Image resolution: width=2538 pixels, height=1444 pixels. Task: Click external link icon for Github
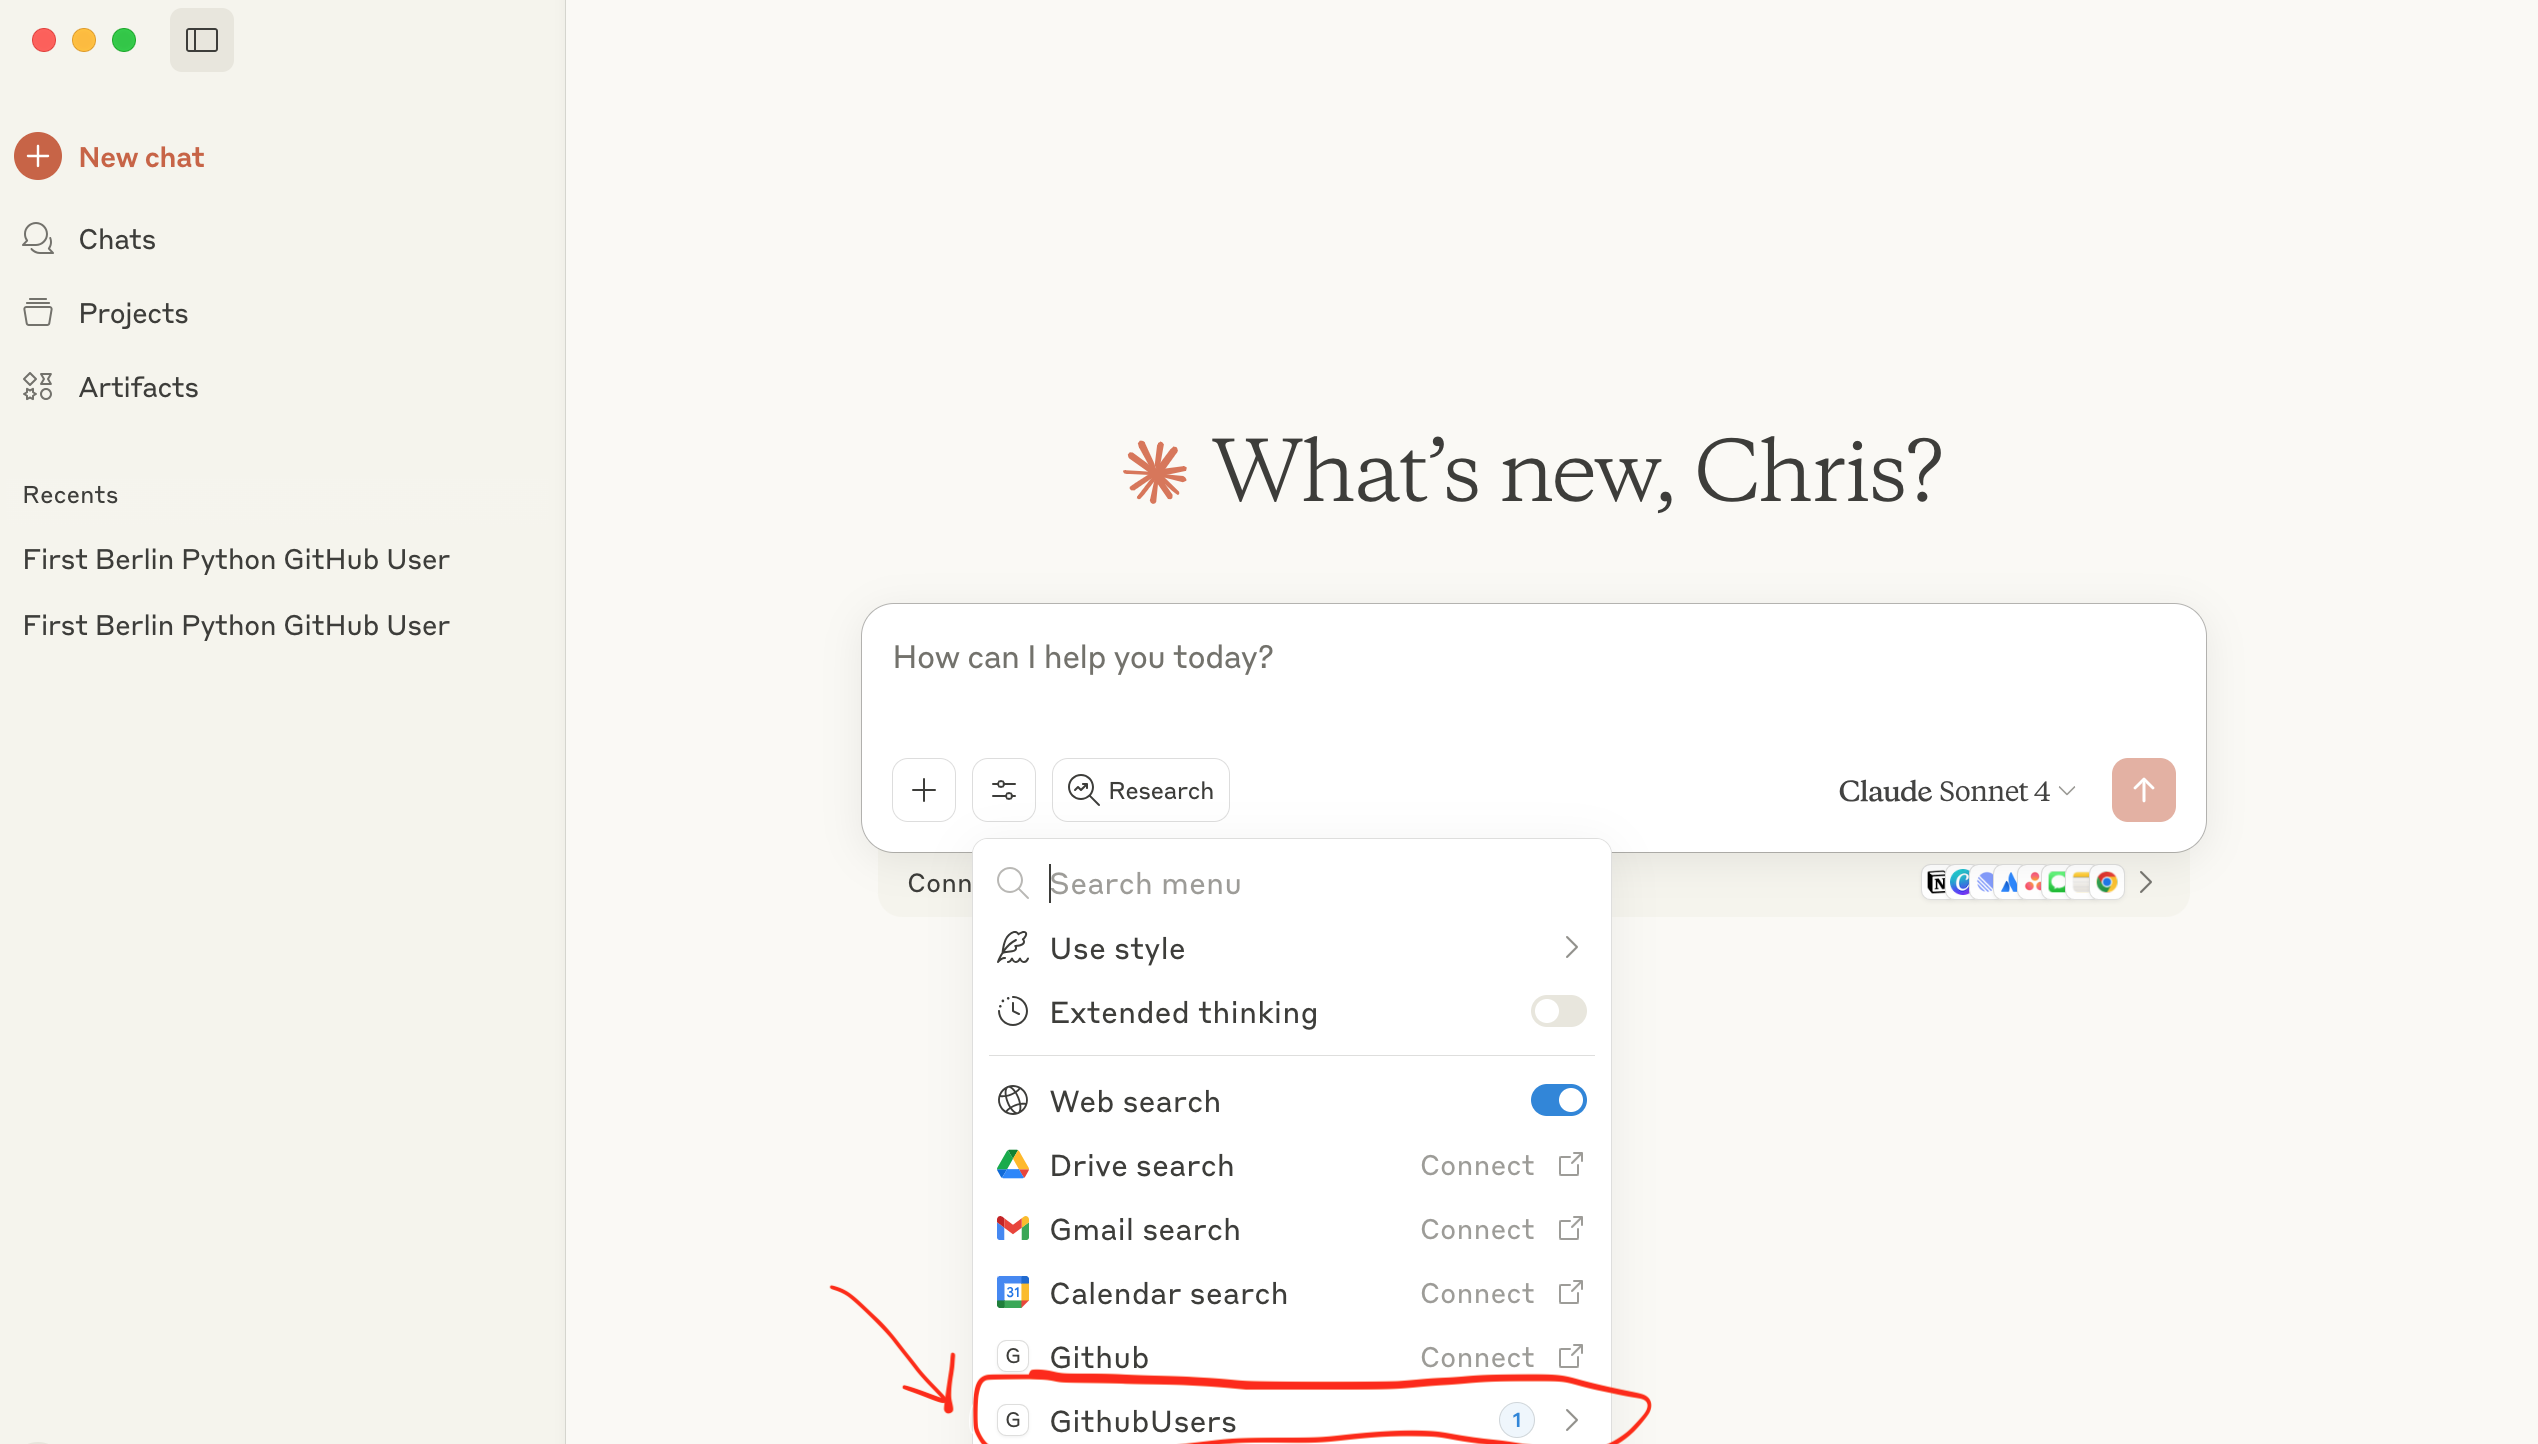click(x=1571, y=1356)
